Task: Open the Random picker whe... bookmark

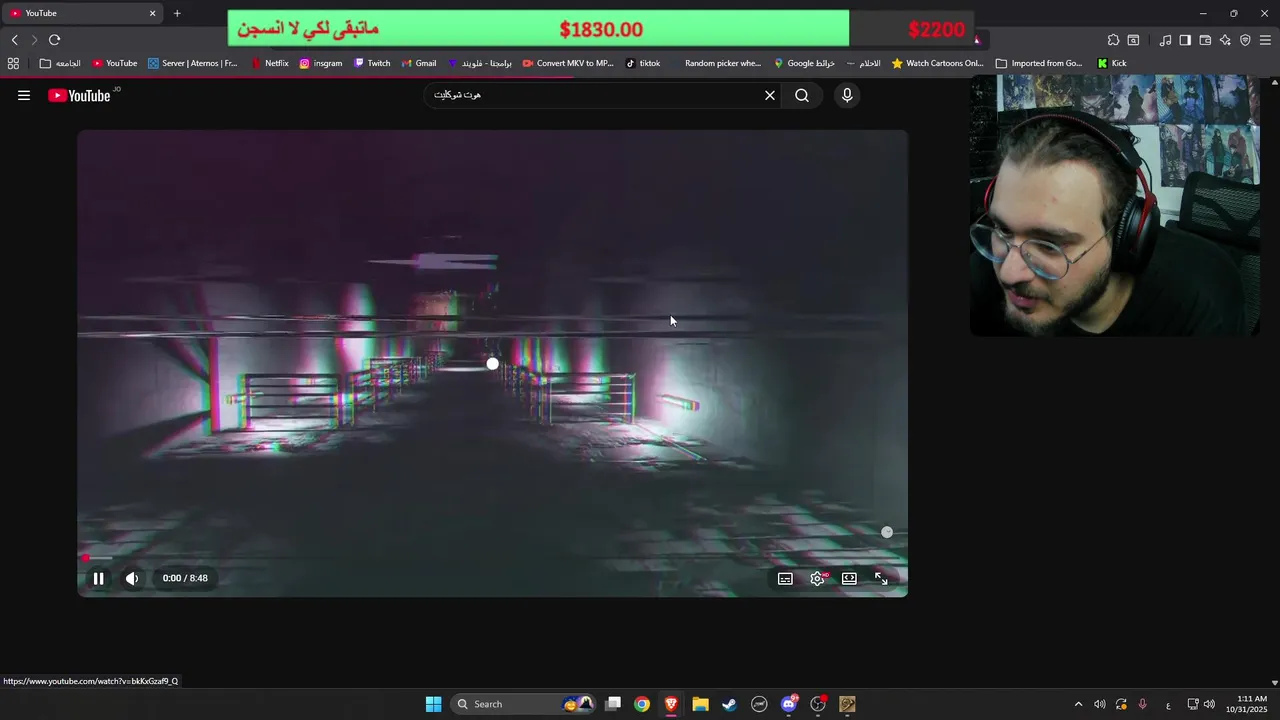Action: (x=716, y=63)
